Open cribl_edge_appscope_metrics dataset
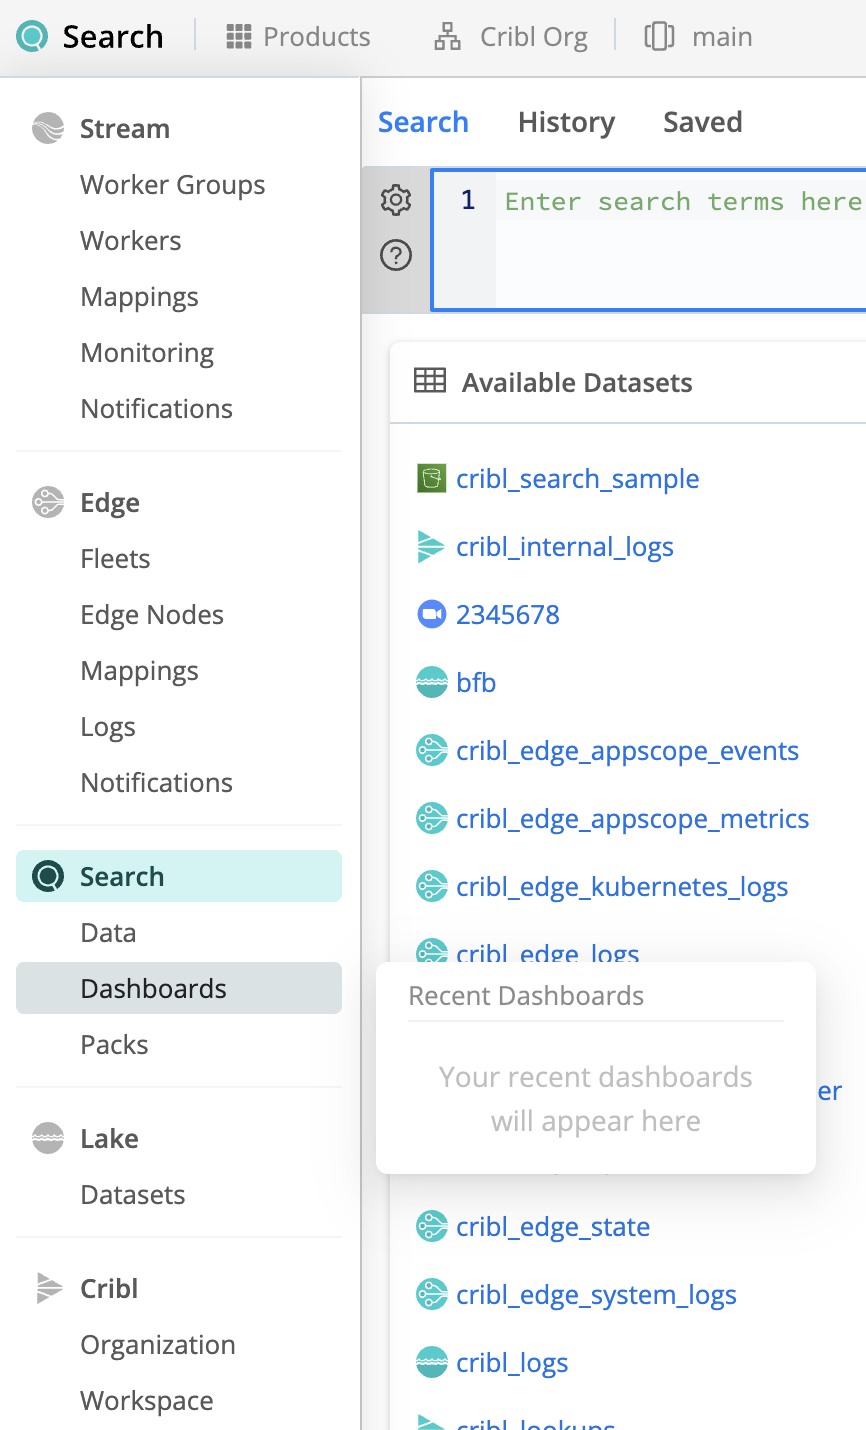 pyautogui.click(x=633, y=819)
